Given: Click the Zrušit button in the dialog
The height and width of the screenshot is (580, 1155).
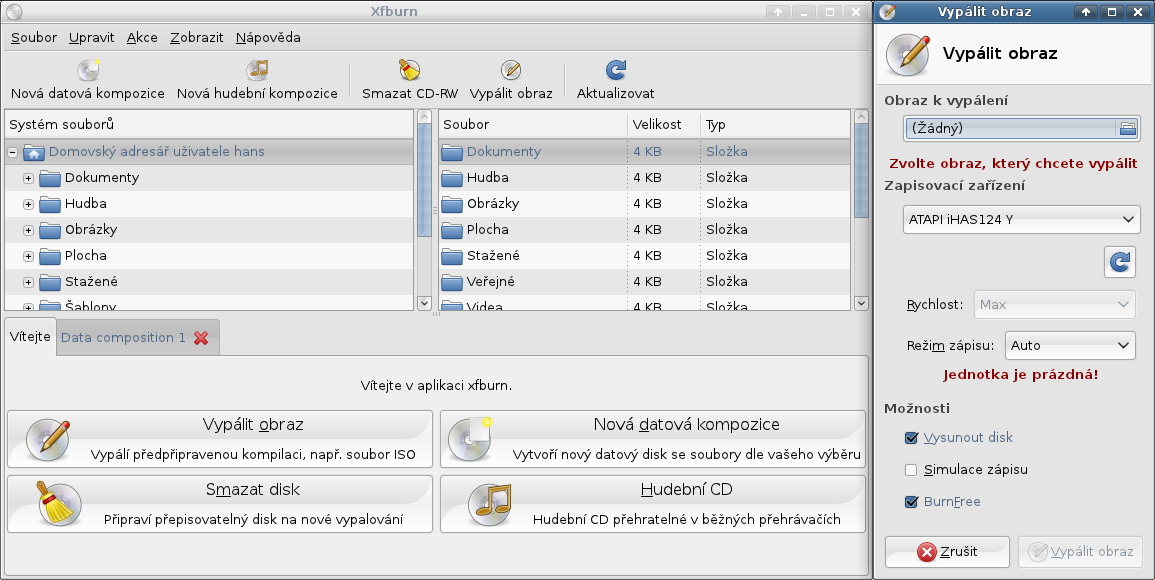Looking at the screenshot, I should 947,552.
